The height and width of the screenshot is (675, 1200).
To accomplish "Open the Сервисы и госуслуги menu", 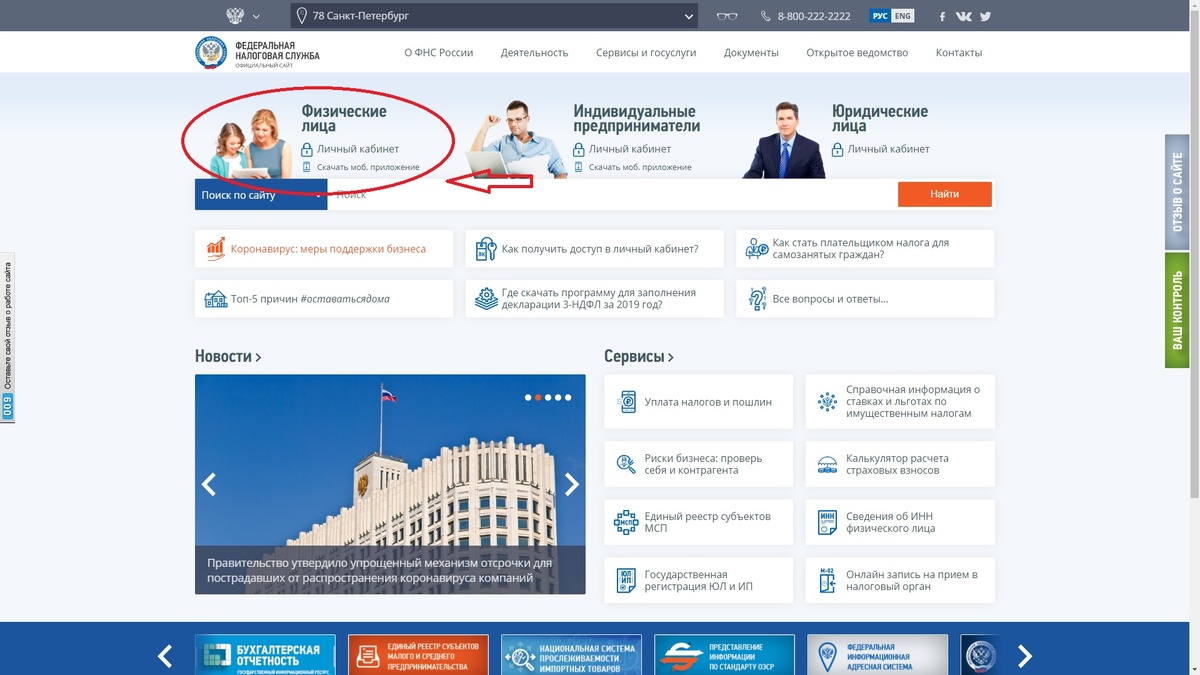I will (x=646, y=53).
